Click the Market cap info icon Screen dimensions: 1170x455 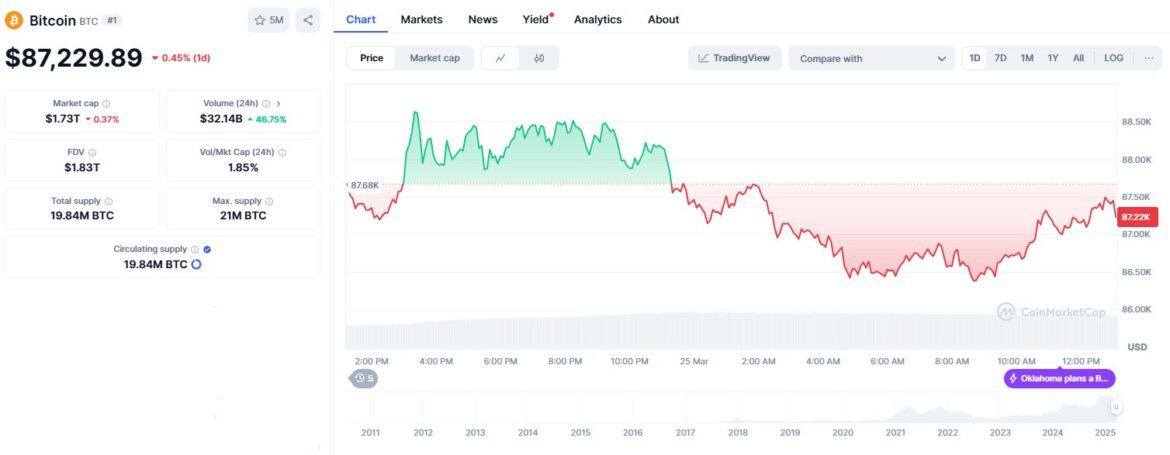(107, 103)
